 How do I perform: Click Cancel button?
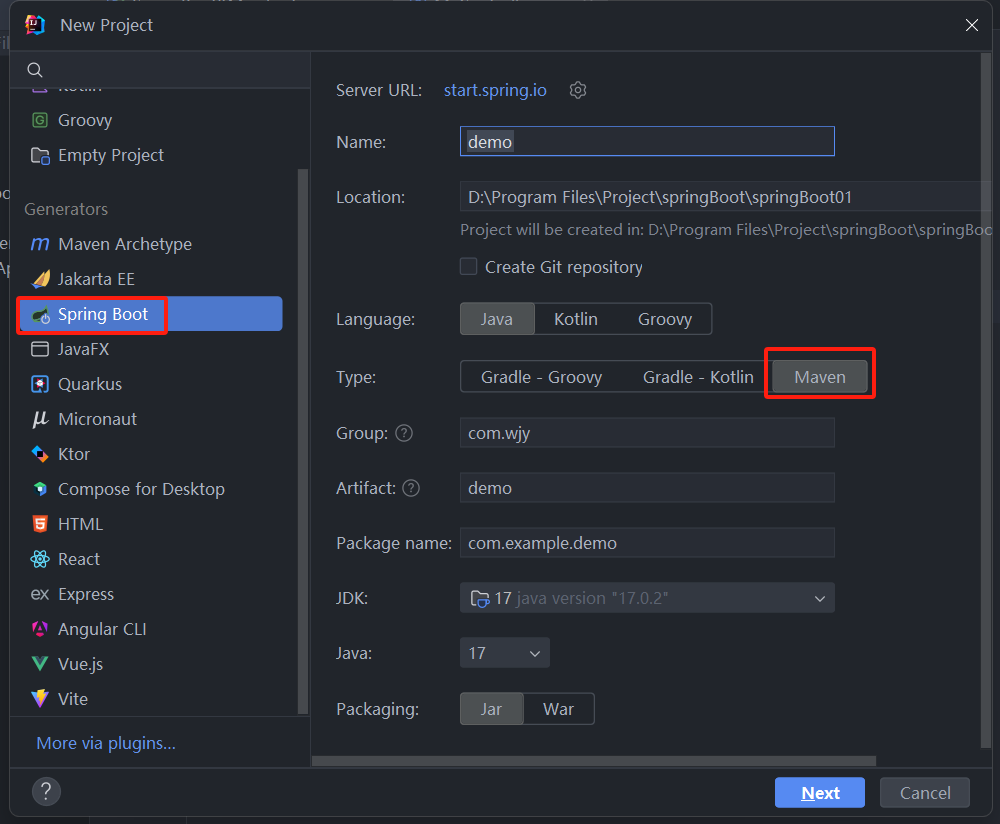pos(925,793)
